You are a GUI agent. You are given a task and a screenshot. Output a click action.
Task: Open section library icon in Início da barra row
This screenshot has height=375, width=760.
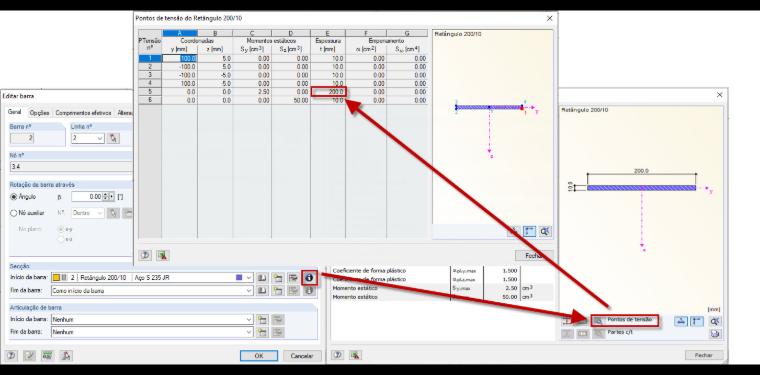(x=262, y=278)
